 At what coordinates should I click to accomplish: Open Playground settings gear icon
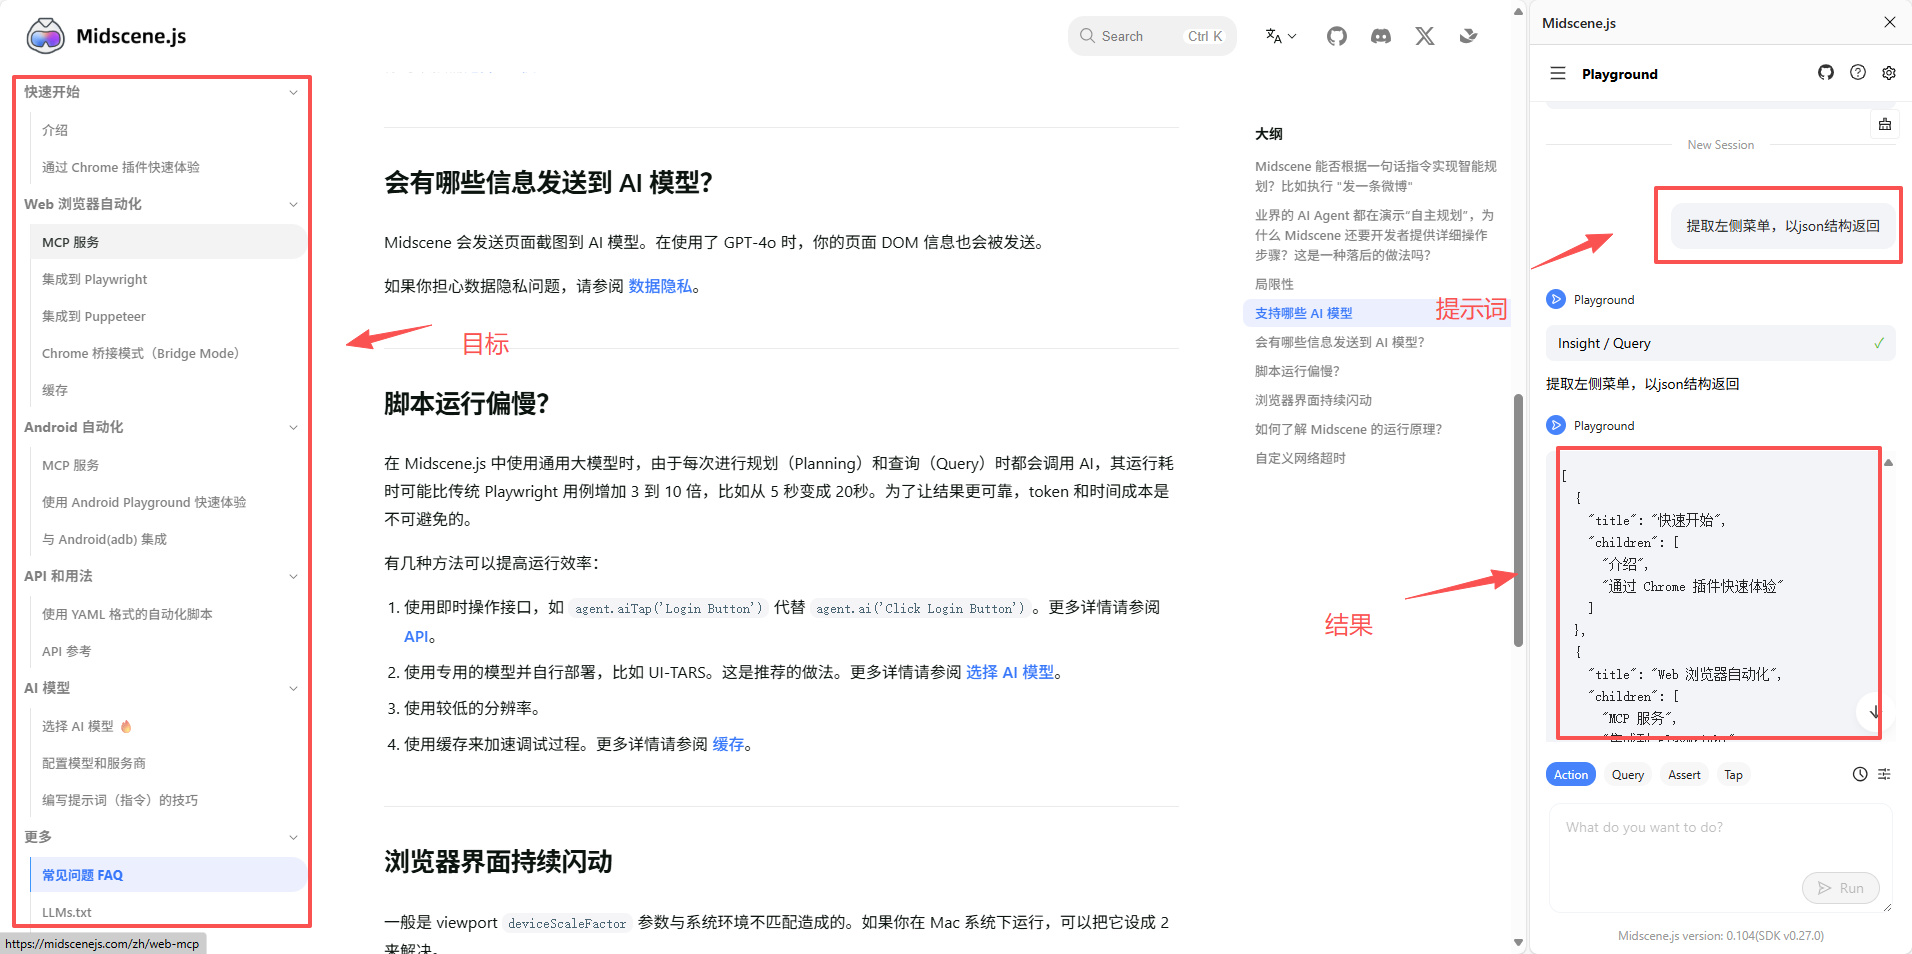click(x=1889, y=72)
